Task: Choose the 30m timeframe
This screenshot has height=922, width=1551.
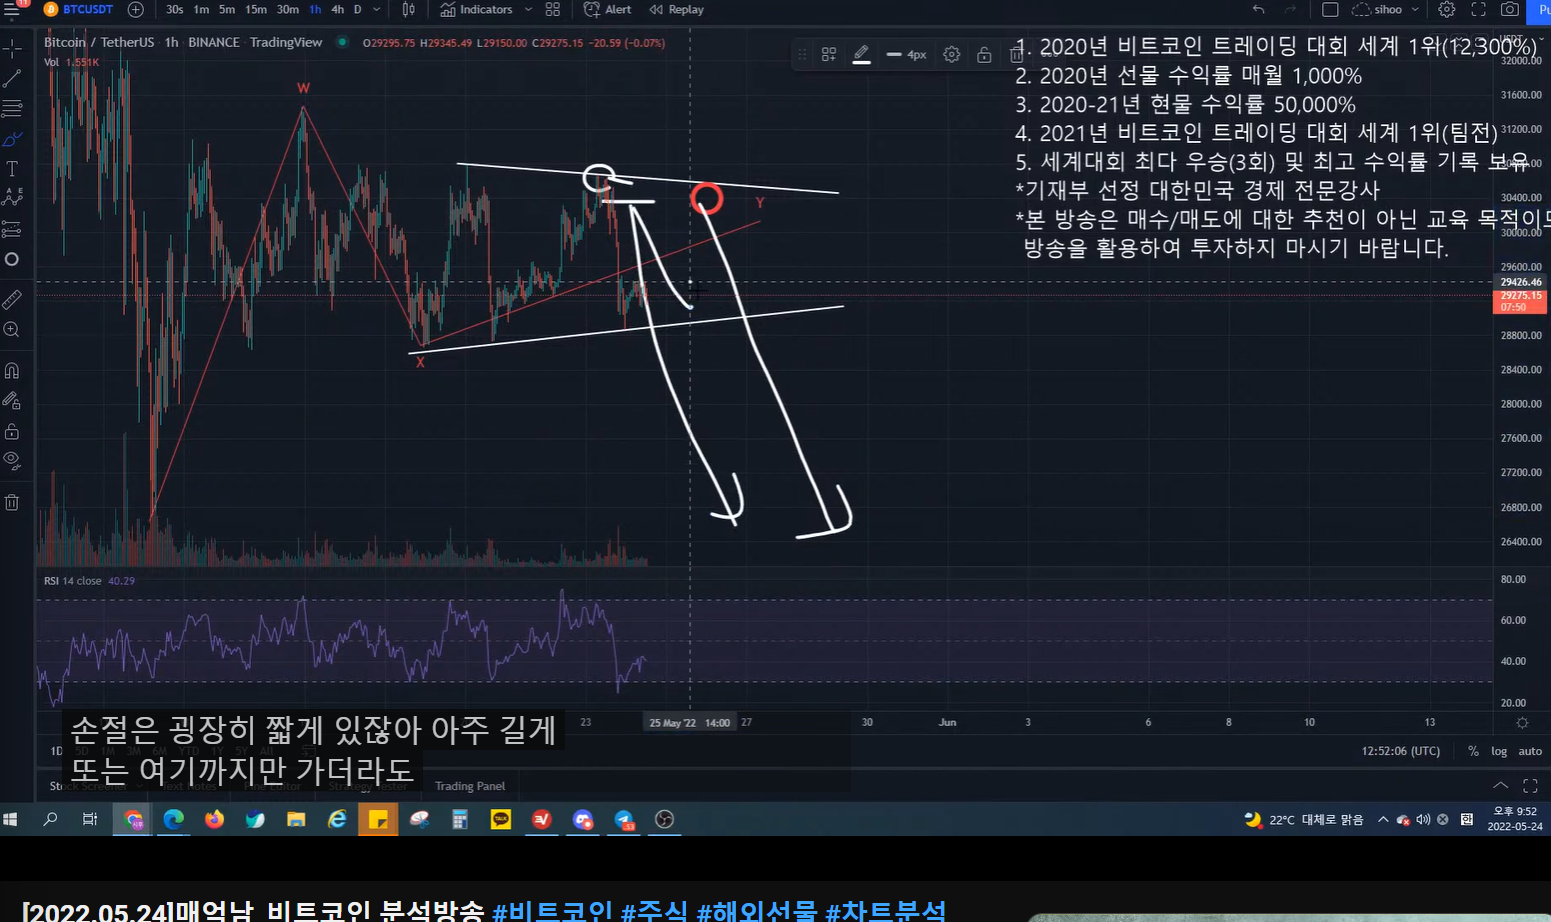Action: click(288, 9)
